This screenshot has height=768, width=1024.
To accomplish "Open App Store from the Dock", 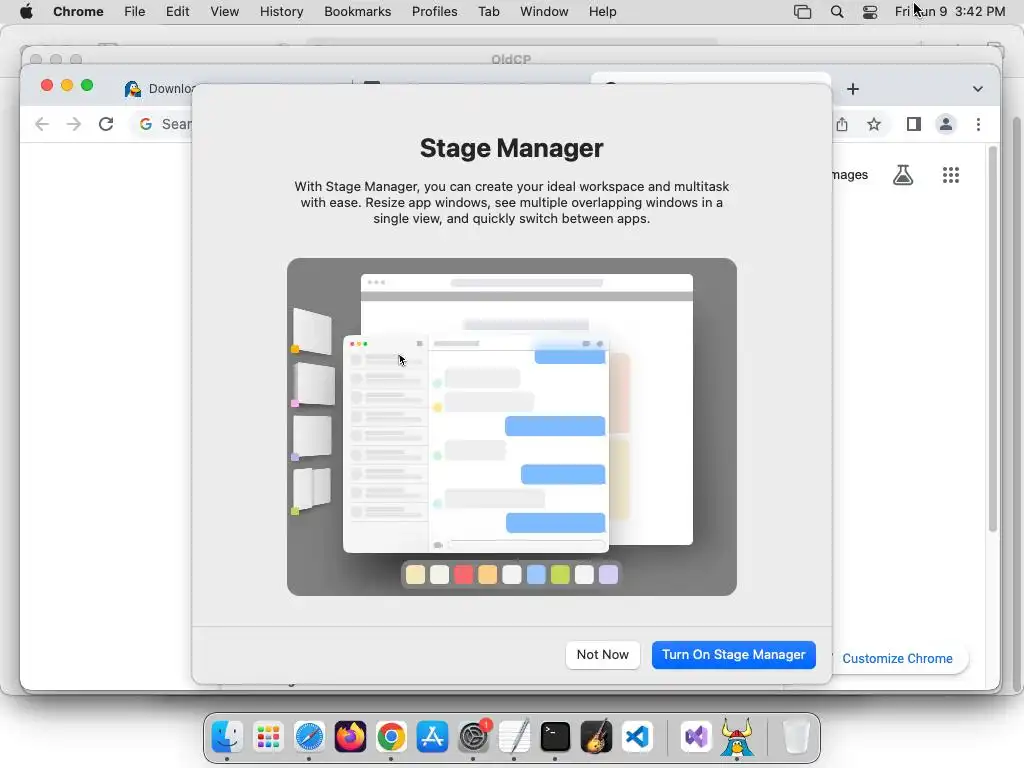I will point(432,737).
